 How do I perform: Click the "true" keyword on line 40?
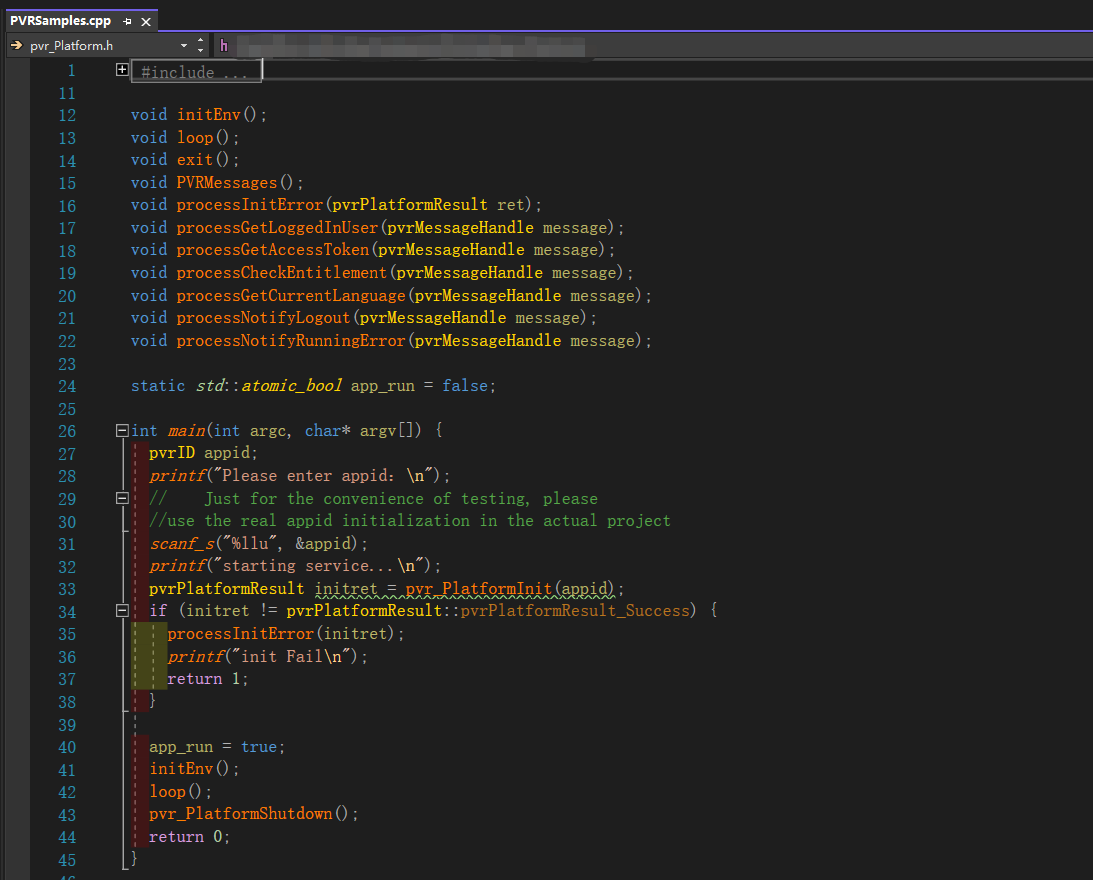point(259,747)
